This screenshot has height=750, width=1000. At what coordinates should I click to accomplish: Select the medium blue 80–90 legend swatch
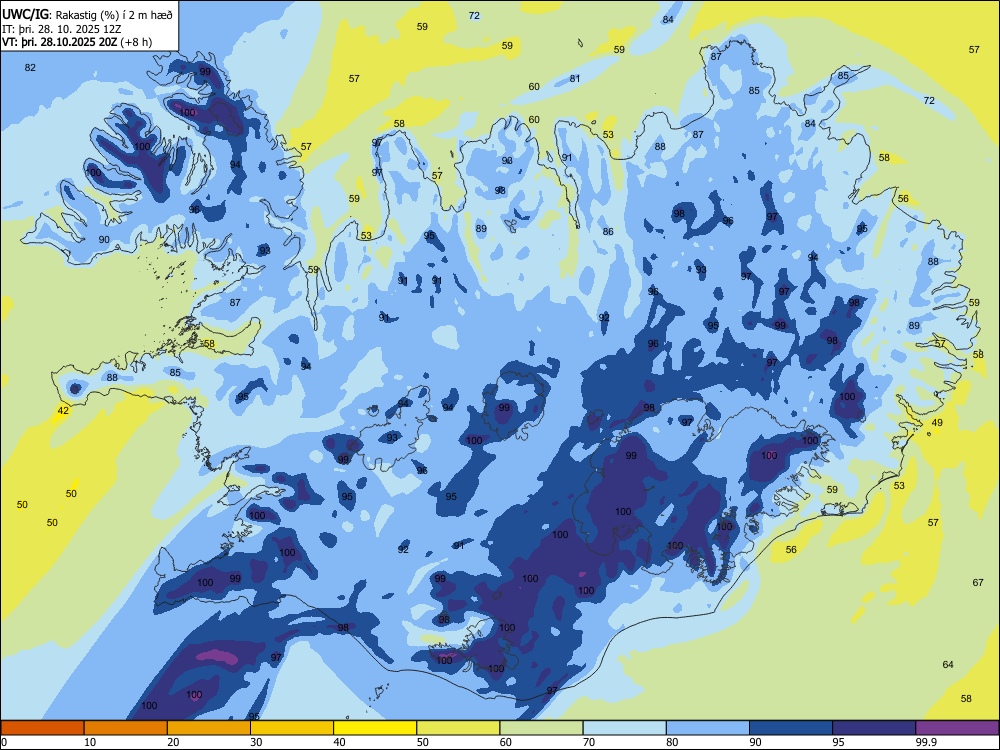pos(708,728)
